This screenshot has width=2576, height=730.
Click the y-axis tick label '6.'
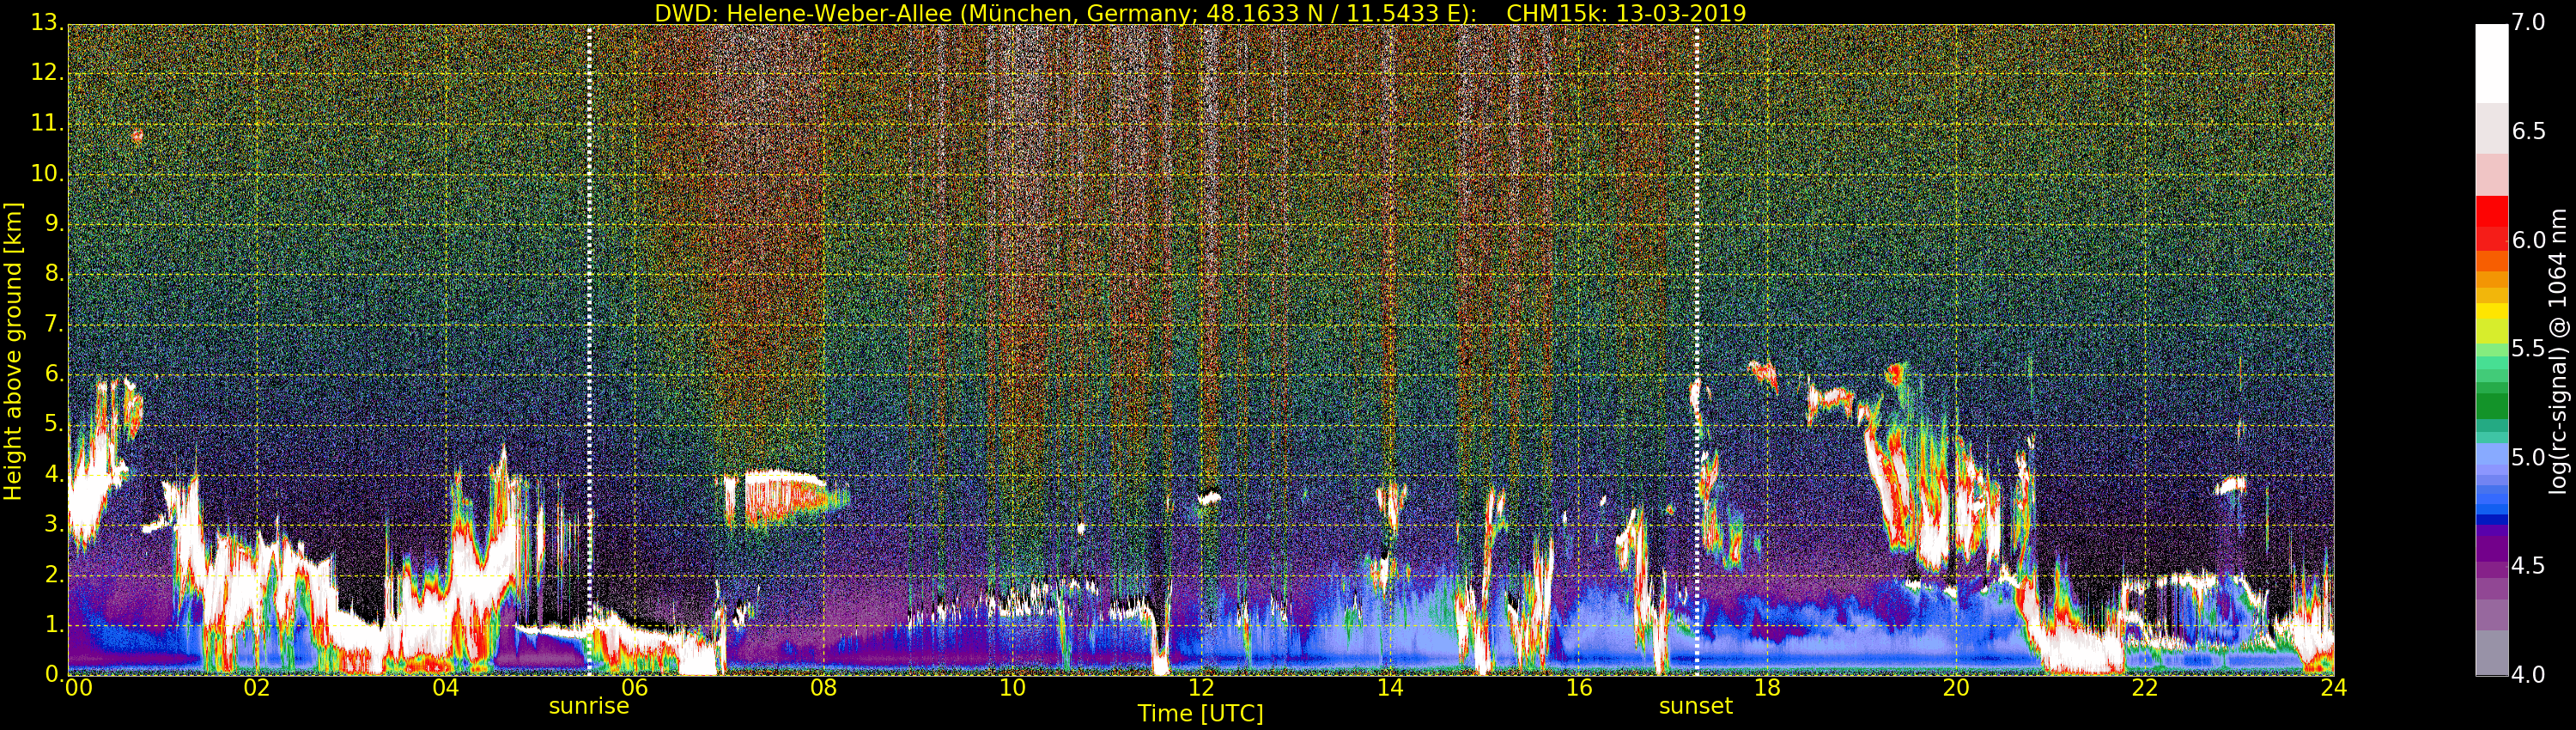55,374
